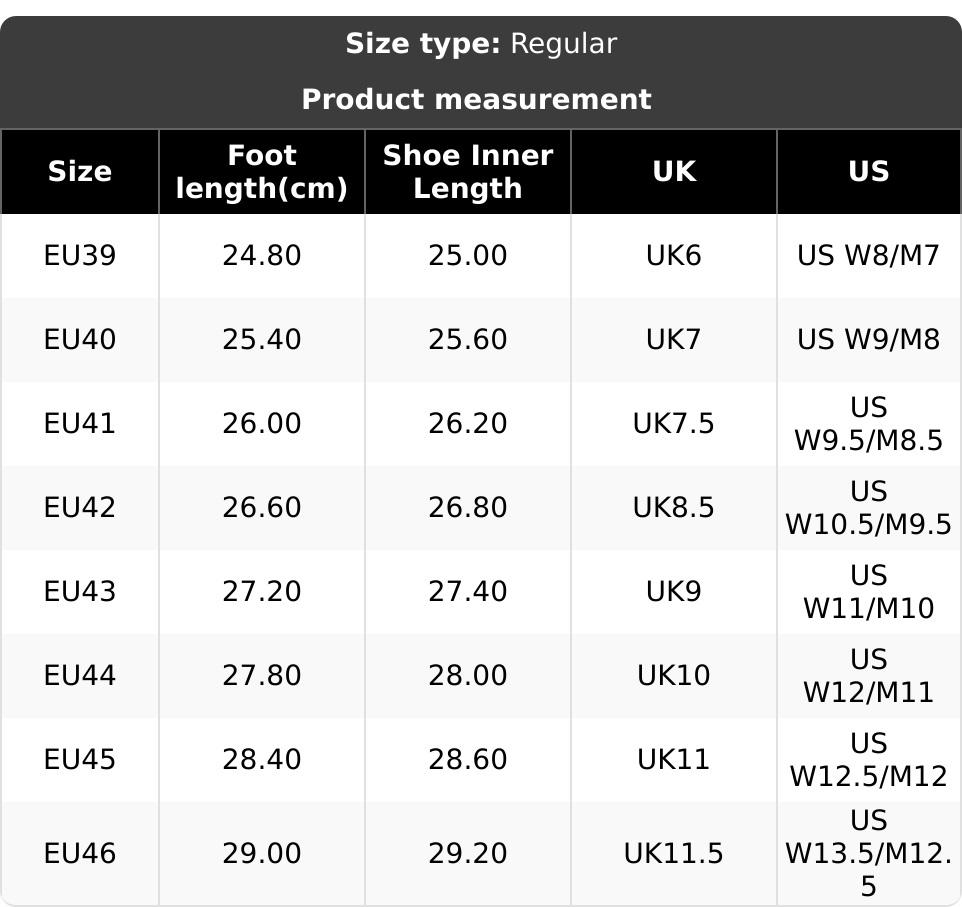Click the 27.20 foot length value
This screenshot has width=962, height=907.
click(x=261, y=592)
